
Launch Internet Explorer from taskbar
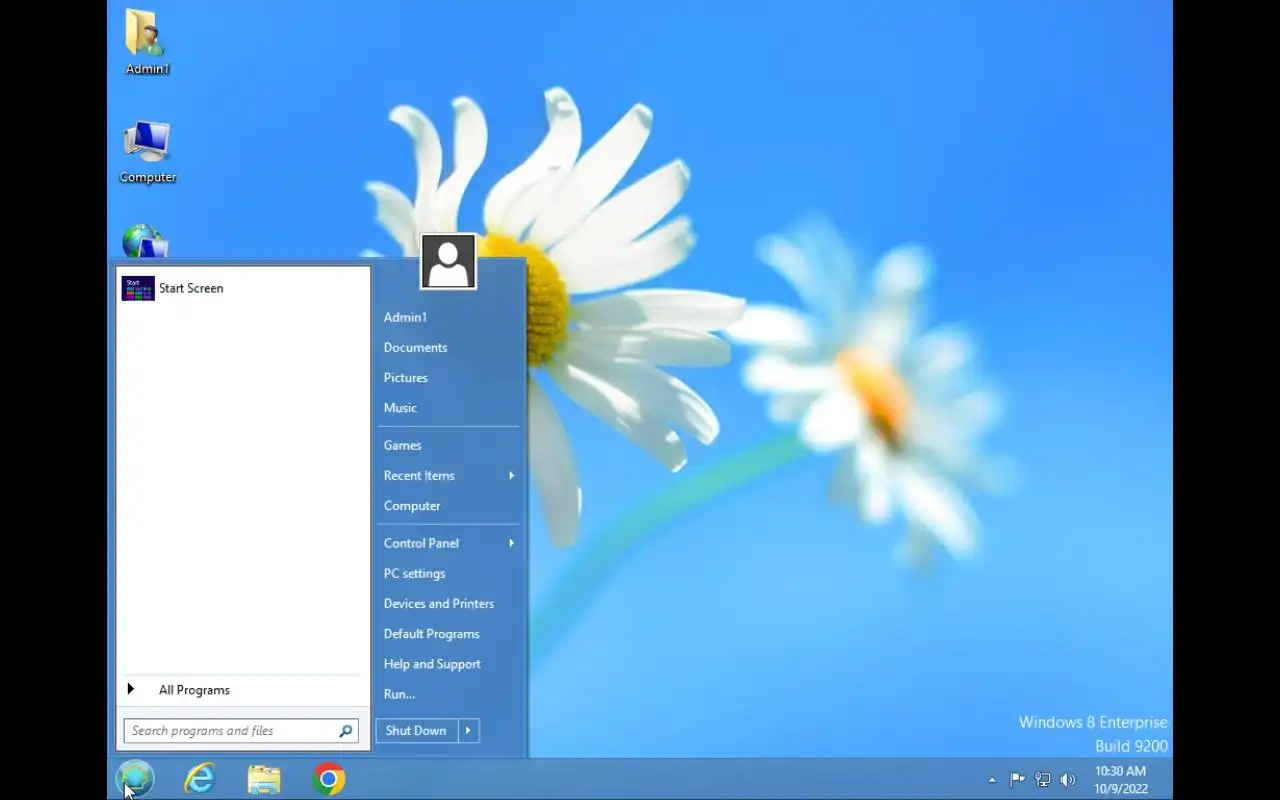coord(200,779)
